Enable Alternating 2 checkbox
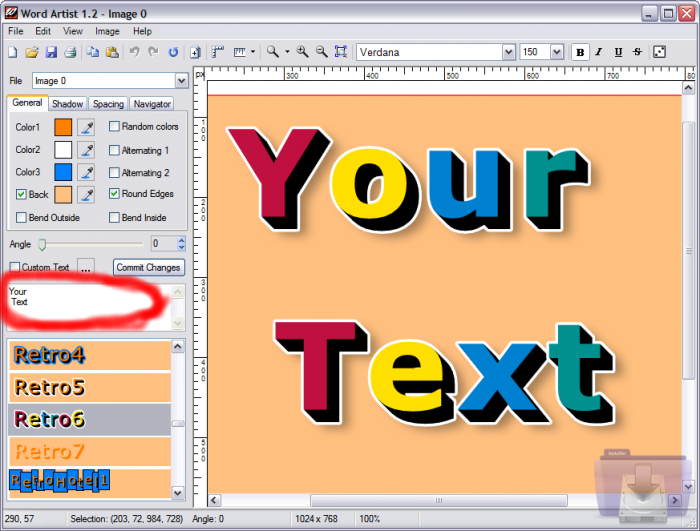700x531 pixels. [114, 172]
